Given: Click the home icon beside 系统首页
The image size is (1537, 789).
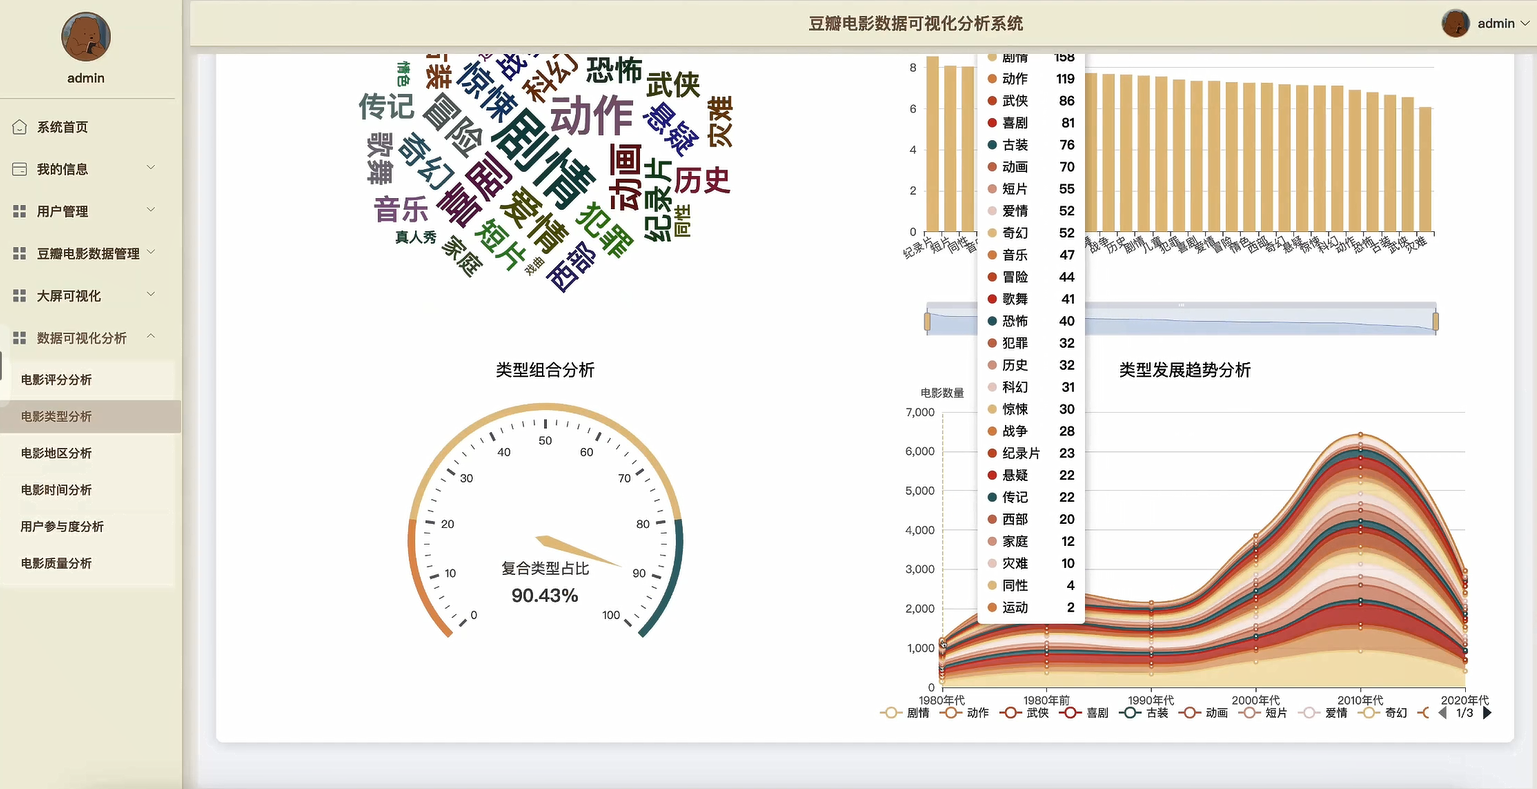Looking at the screenshot, I should click(19, 127).
